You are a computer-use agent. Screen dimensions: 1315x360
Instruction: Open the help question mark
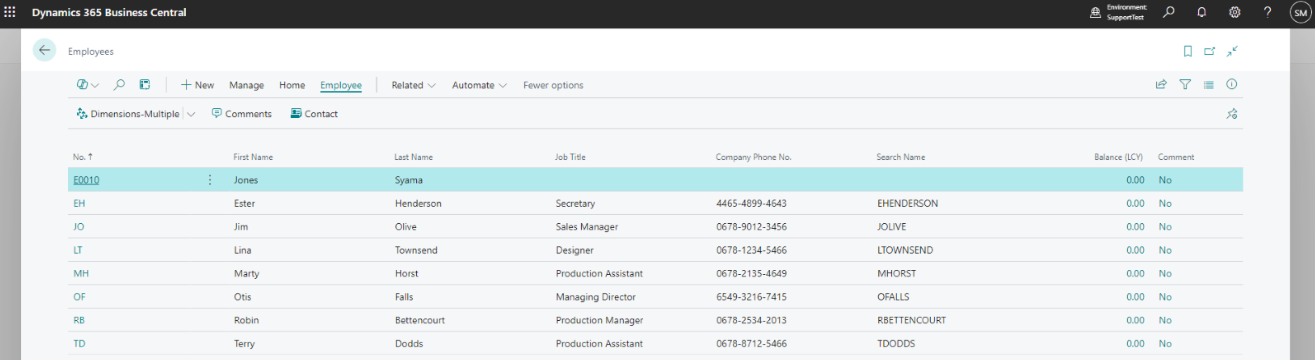pos(1267,12)
